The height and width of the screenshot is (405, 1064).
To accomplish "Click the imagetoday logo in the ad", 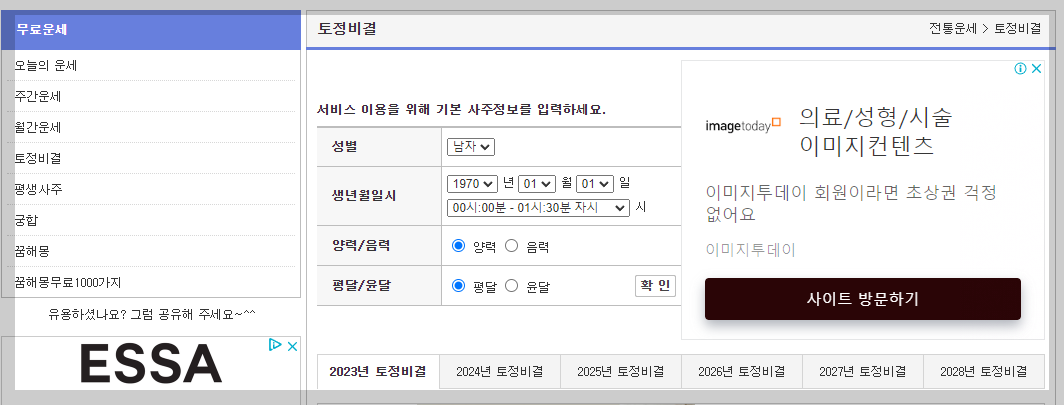I will click(743, 125).
